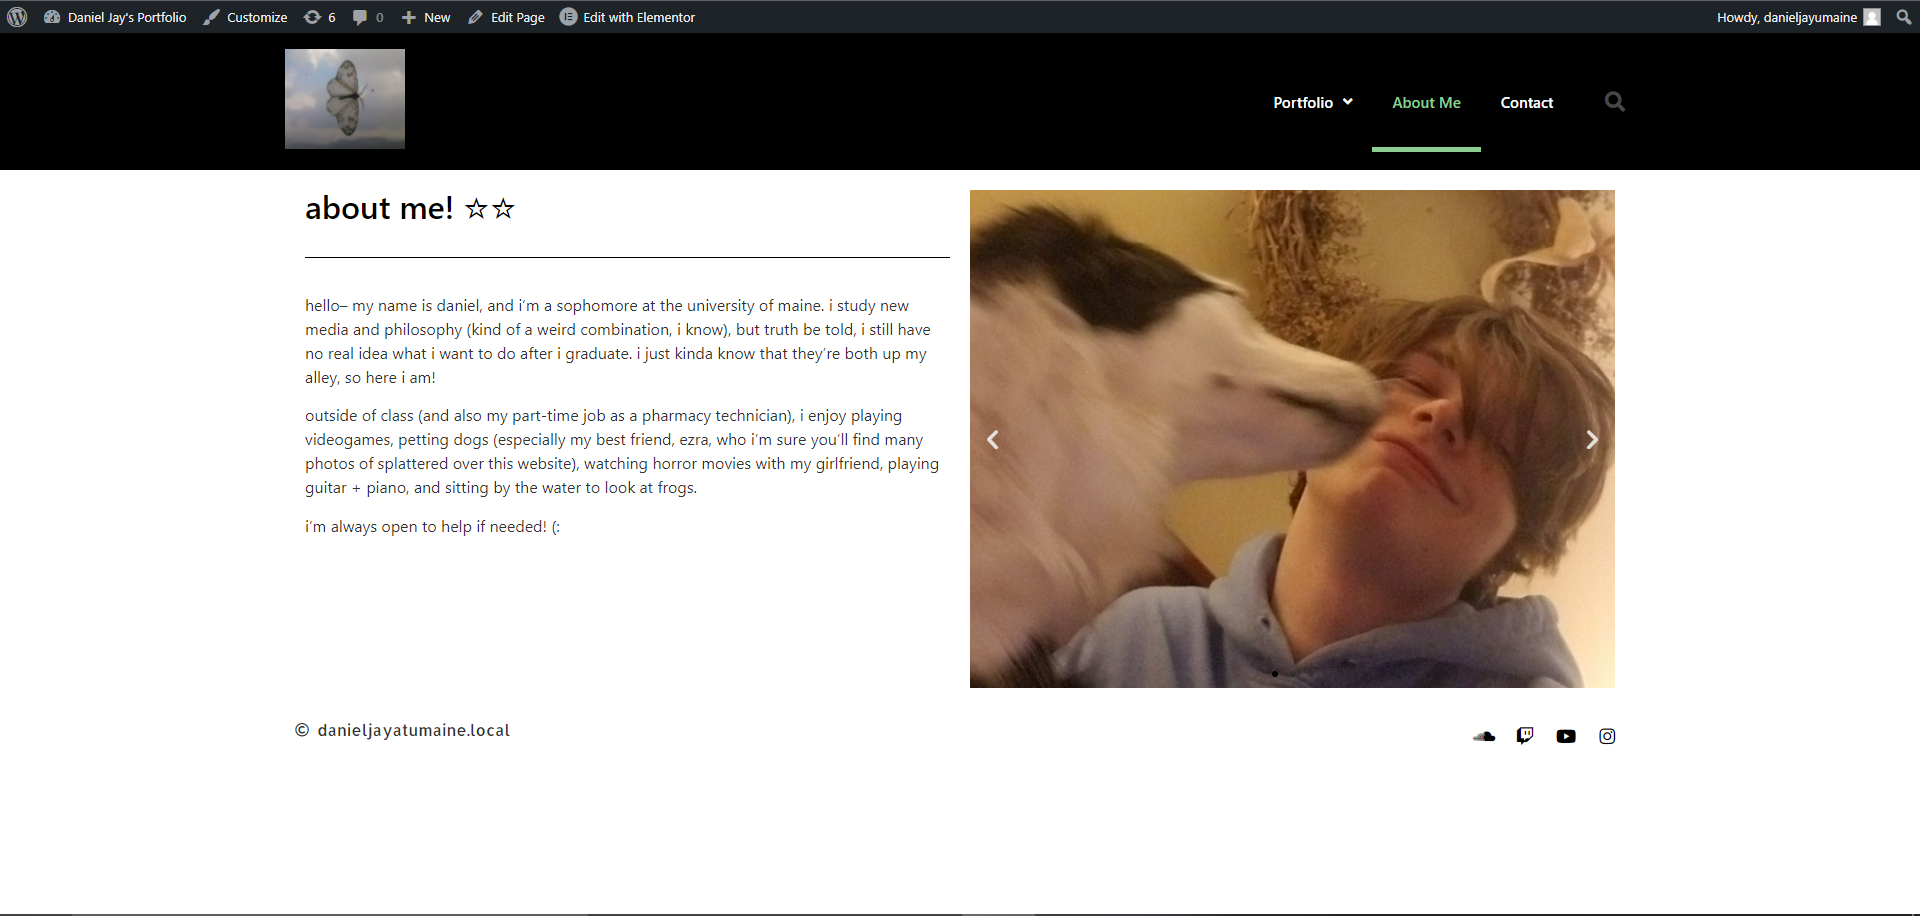Open the New content menu

click(x=426, y=17)
